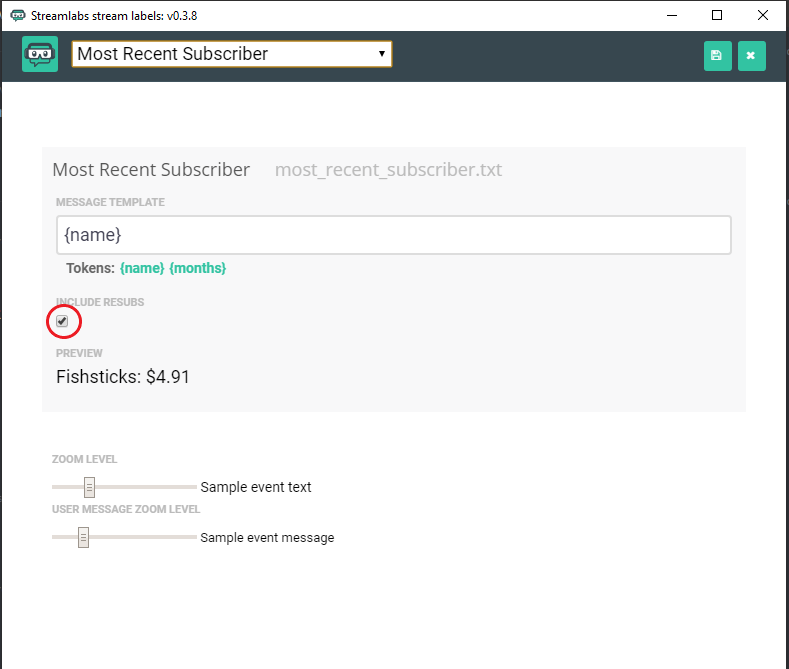Click the User Message Zoom Level slider handle
The width and height of the screenshot is (789, 669).
(x=84, y=537)
